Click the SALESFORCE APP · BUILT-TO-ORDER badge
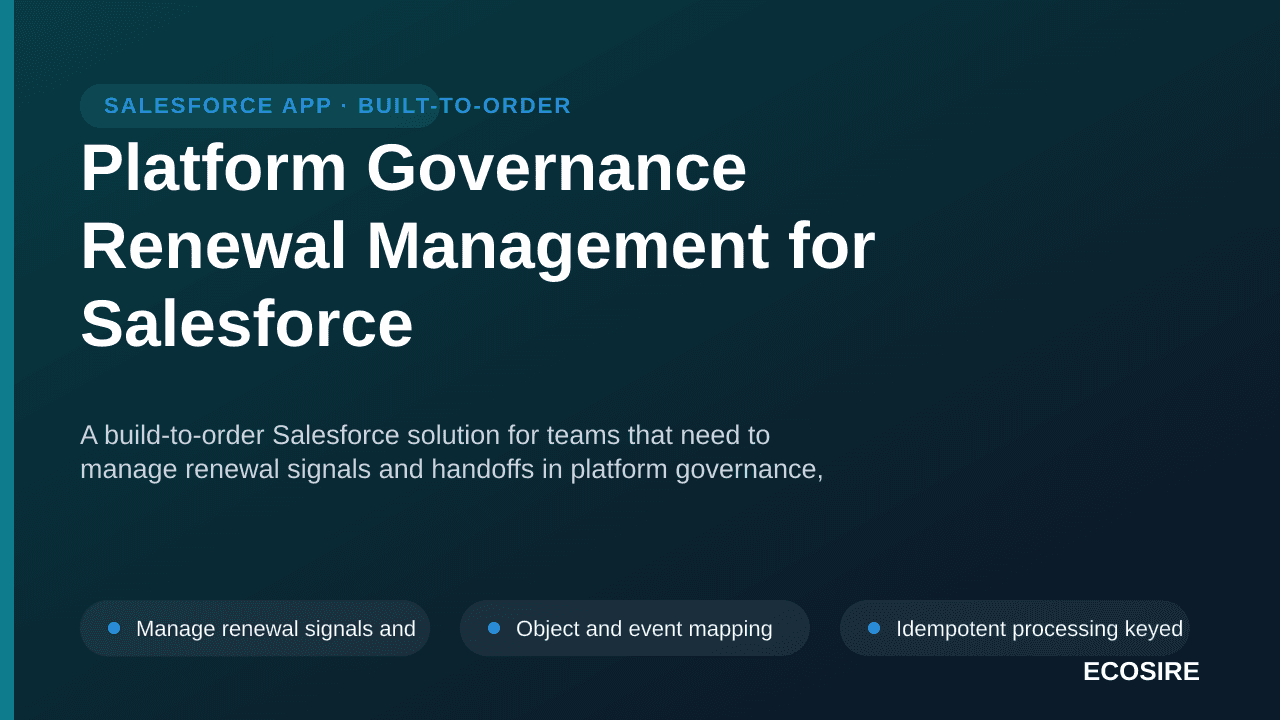This screenshot has height=720, width=1280. 260,106
